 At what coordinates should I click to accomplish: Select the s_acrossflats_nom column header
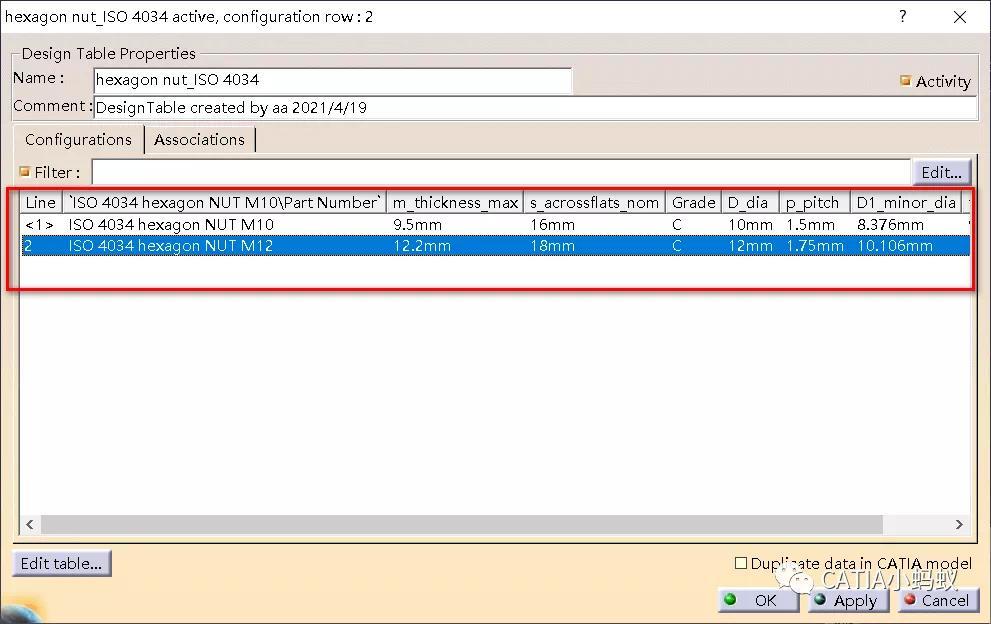tap(595, 202)
